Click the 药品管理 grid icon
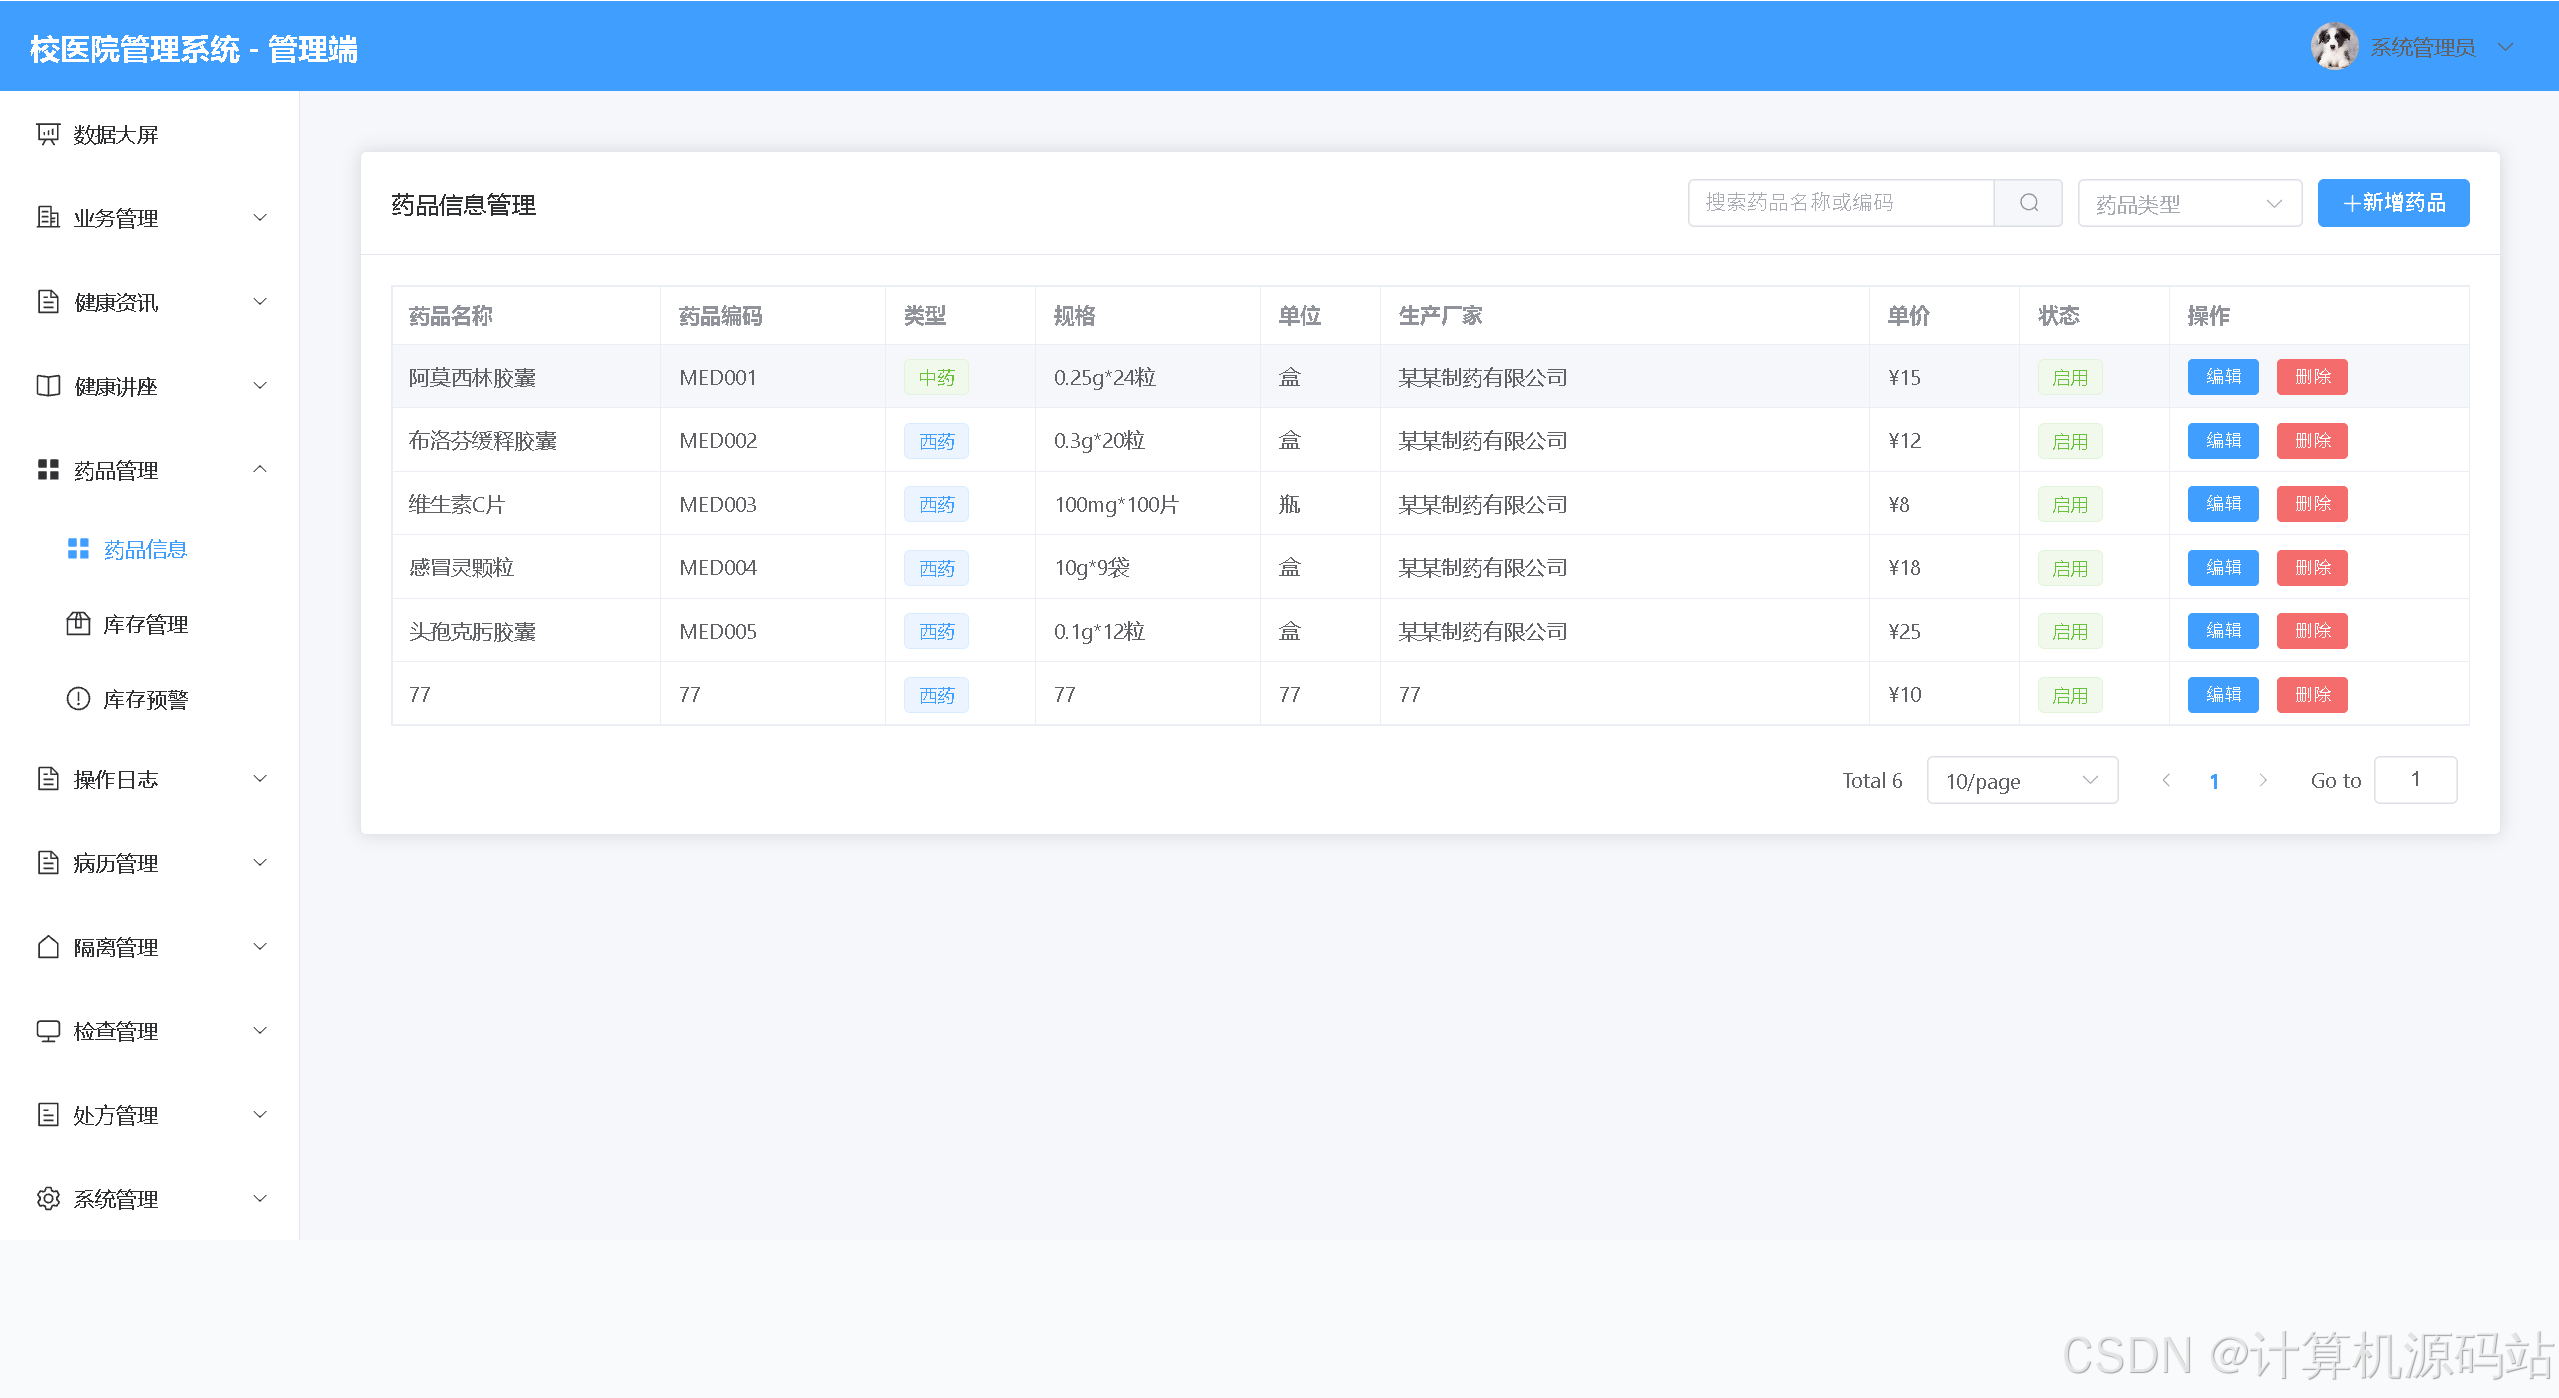Image resolution: width=2559 pixels, height=1398 pixels. click(48, 470)
